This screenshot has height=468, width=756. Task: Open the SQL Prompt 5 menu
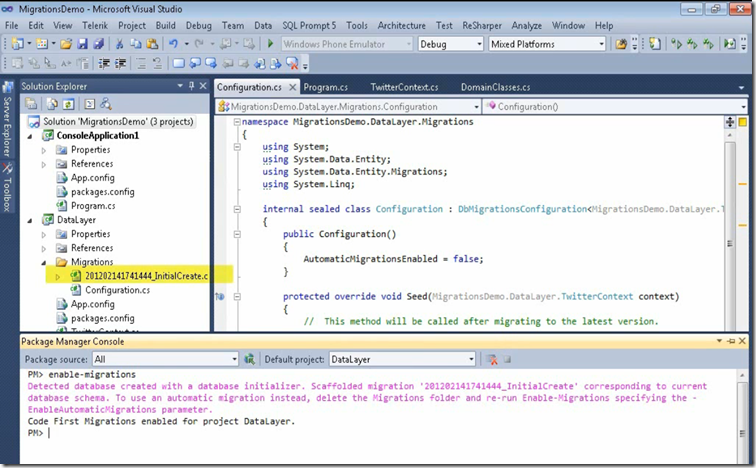pyautogui.click(x=309, y=26)
